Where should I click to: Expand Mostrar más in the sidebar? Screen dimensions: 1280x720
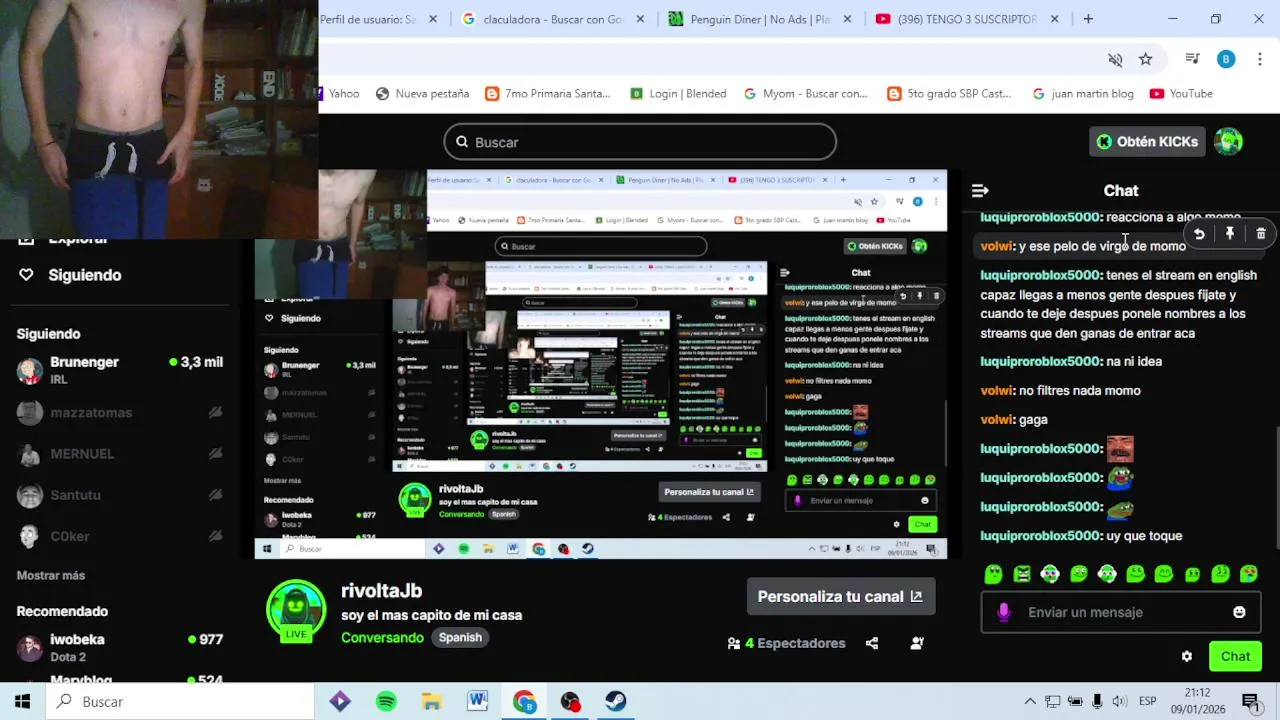point(51,575)
